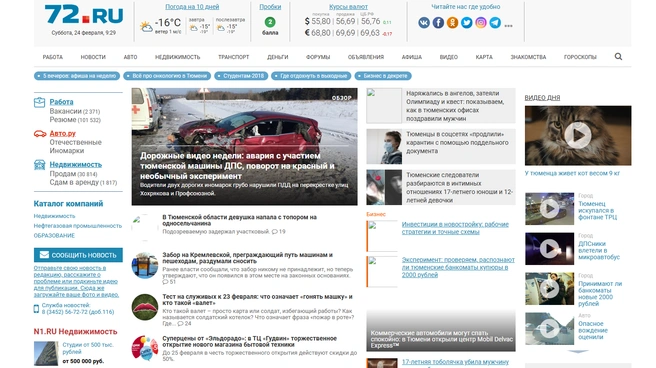Open the February 23 military quiz article
The image size is (656, 368).
[x=257, y=299]
